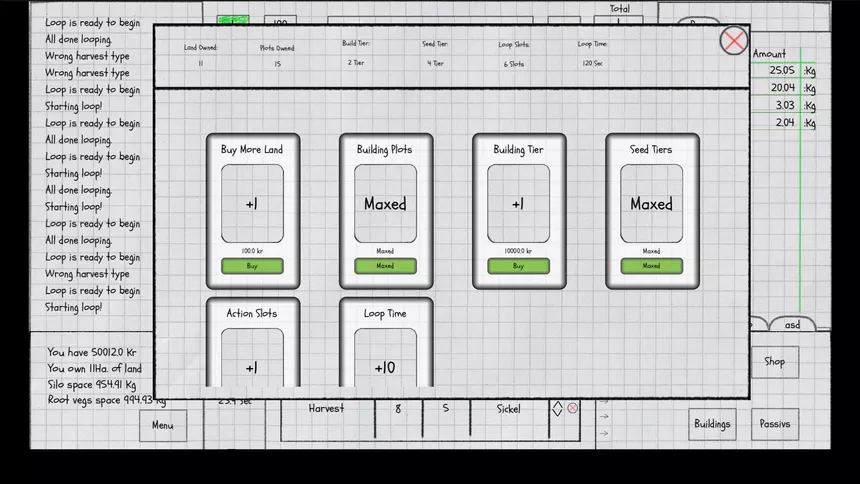860x484 pixels.
Task: Click the 120 Sec loop time value
Action: click(592, 63)
